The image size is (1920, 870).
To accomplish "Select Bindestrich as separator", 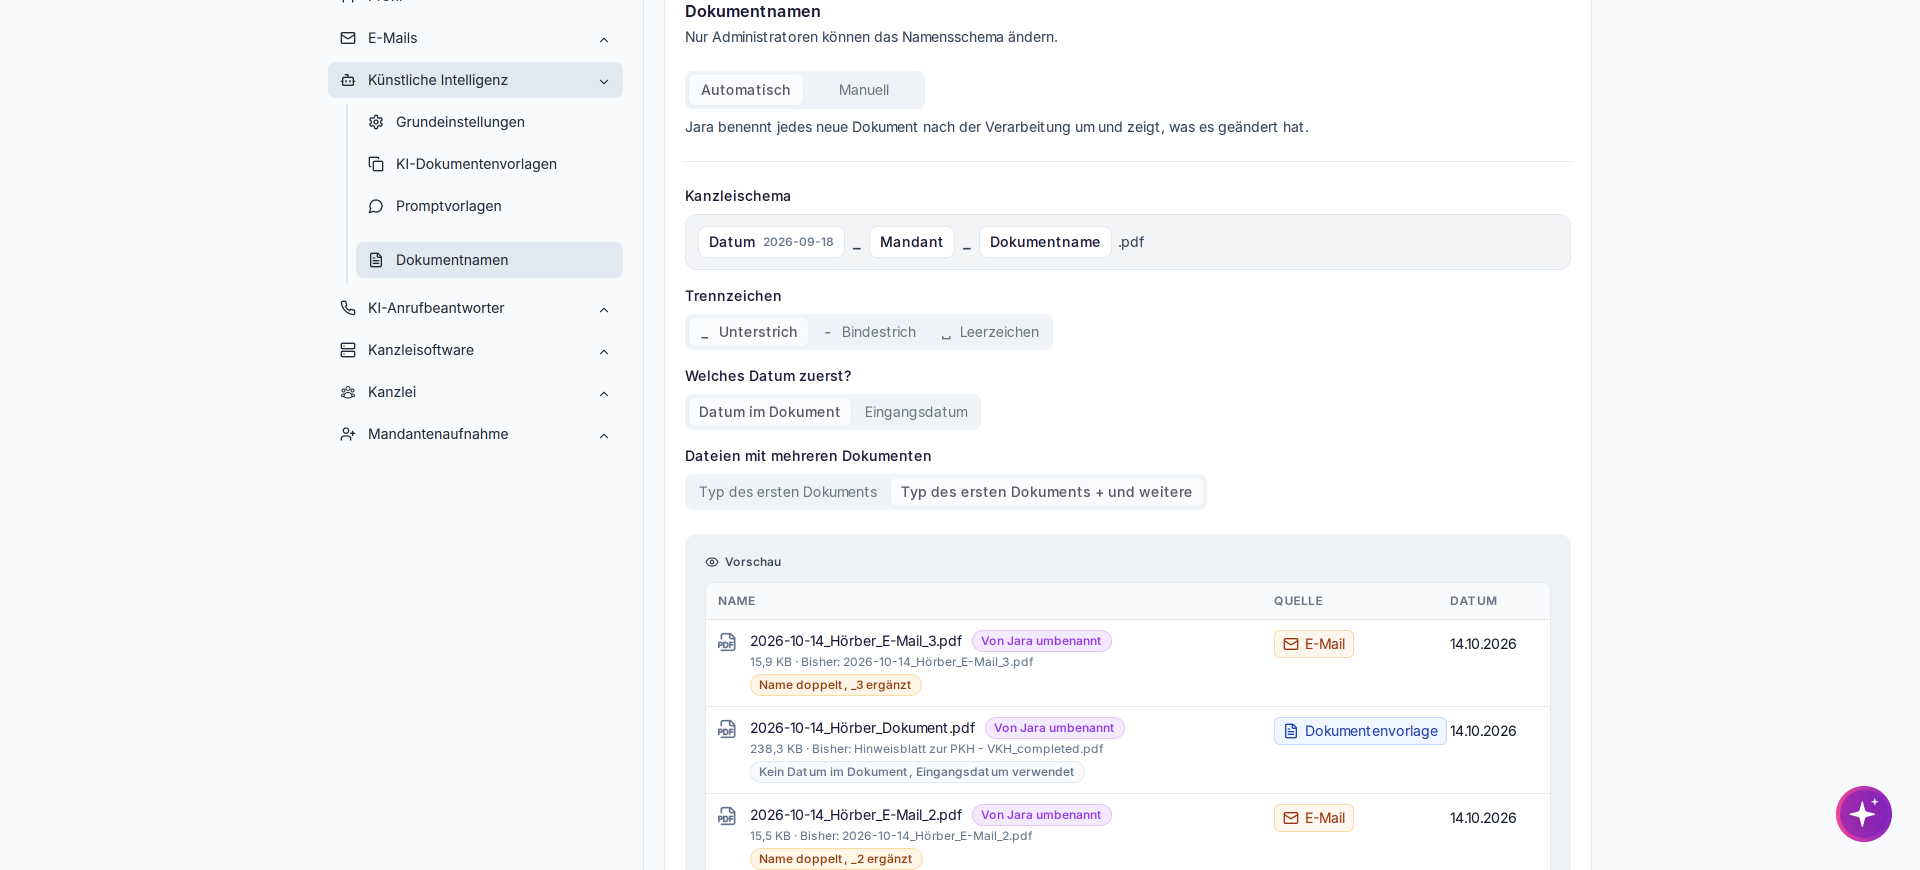I will click(869, 332).
